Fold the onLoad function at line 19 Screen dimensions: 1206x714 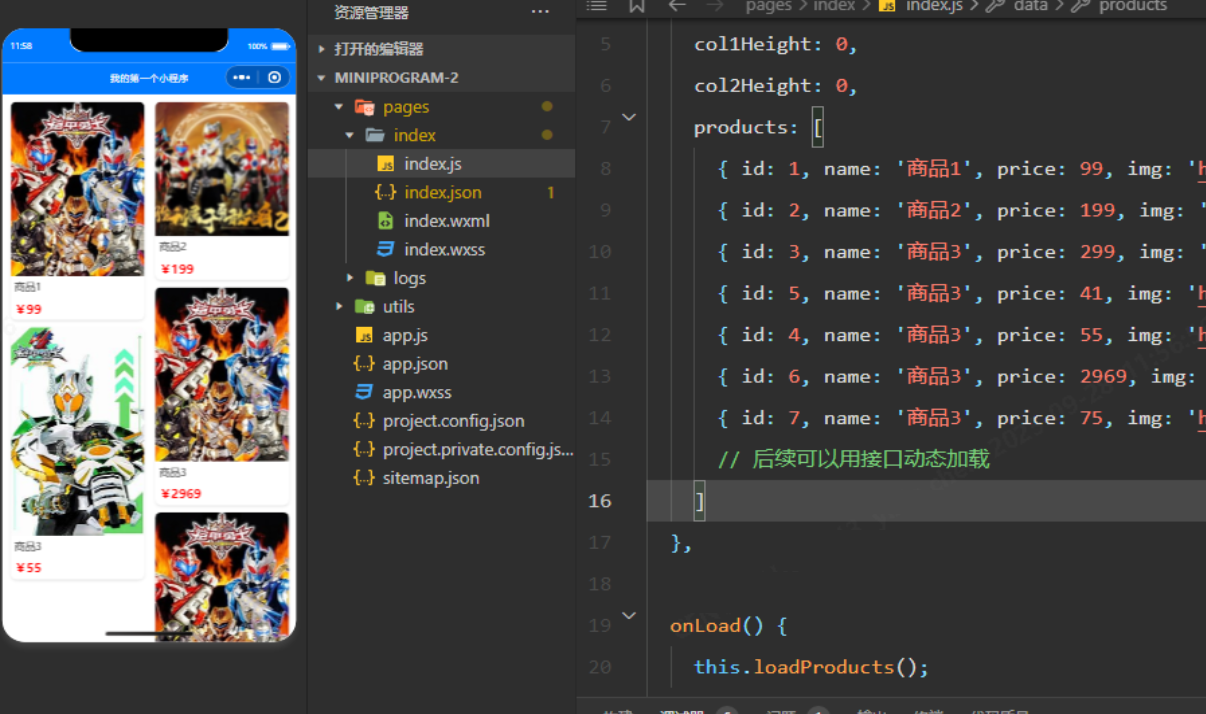629,616
